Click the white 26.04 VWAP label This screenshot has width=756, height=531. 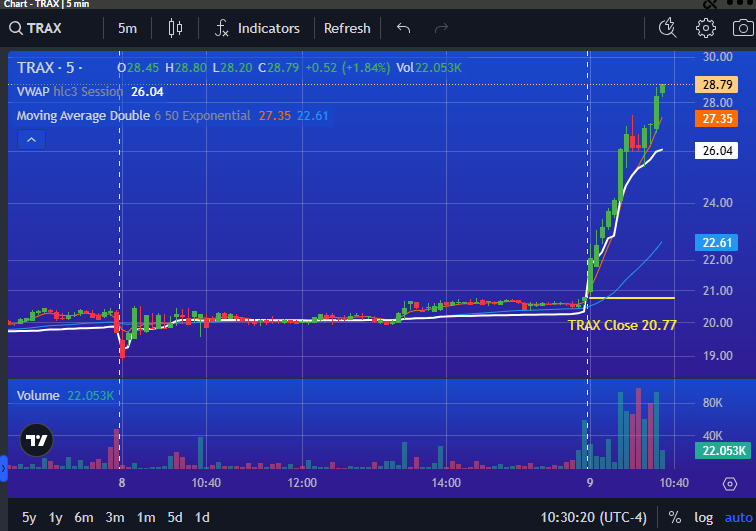tap(716, 151)
